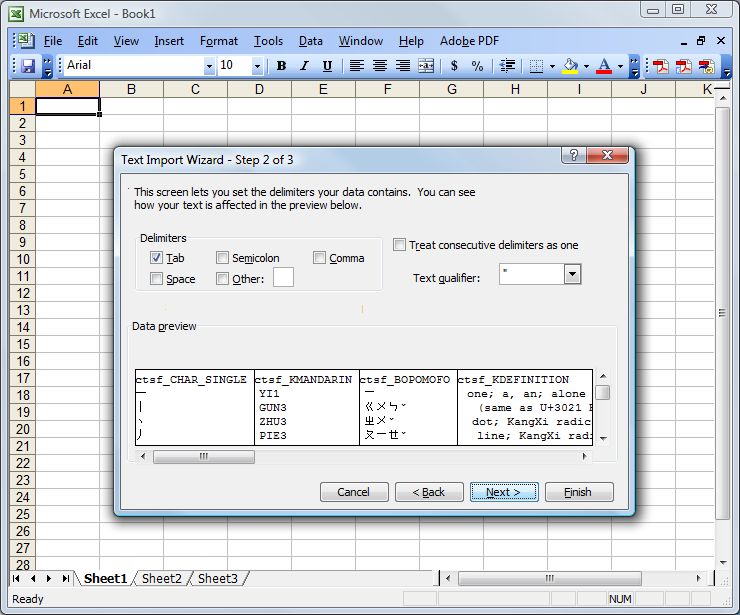Click the Borders icon

[x=536, y=66]
